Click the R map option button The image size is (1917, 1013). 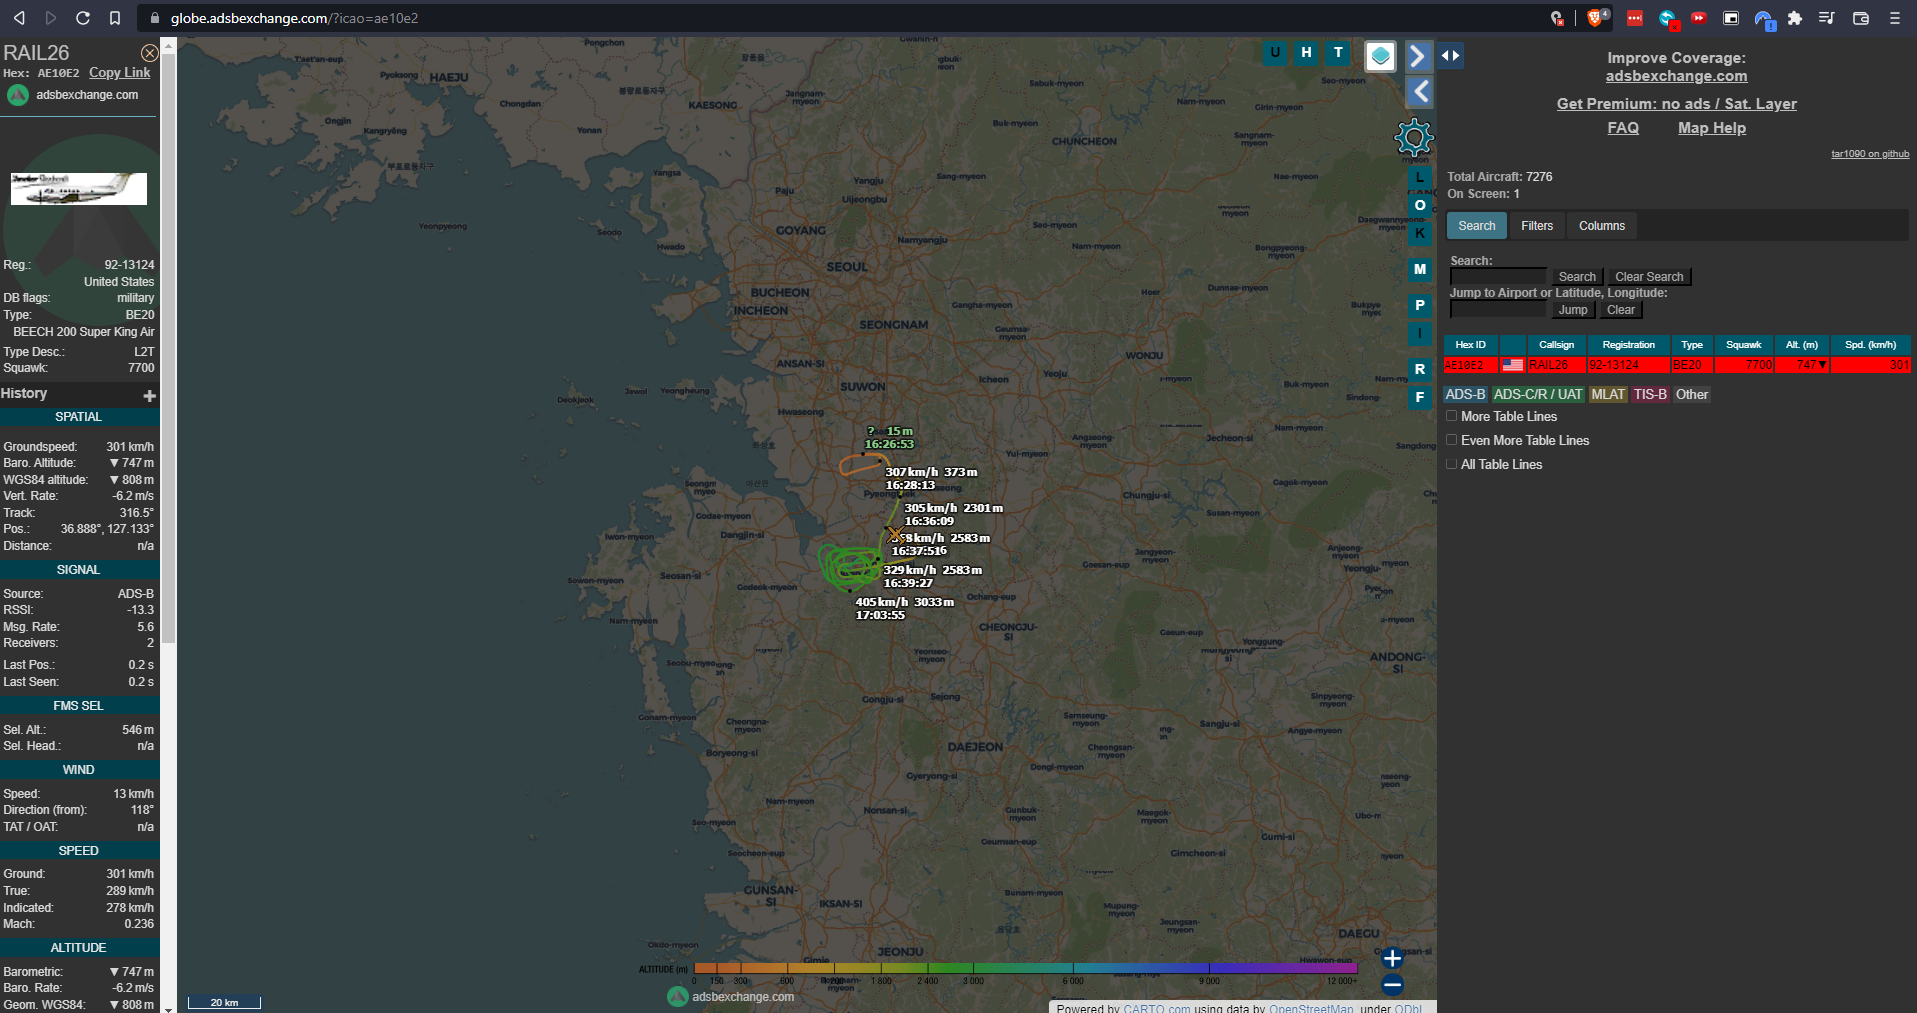(1420, 369)
